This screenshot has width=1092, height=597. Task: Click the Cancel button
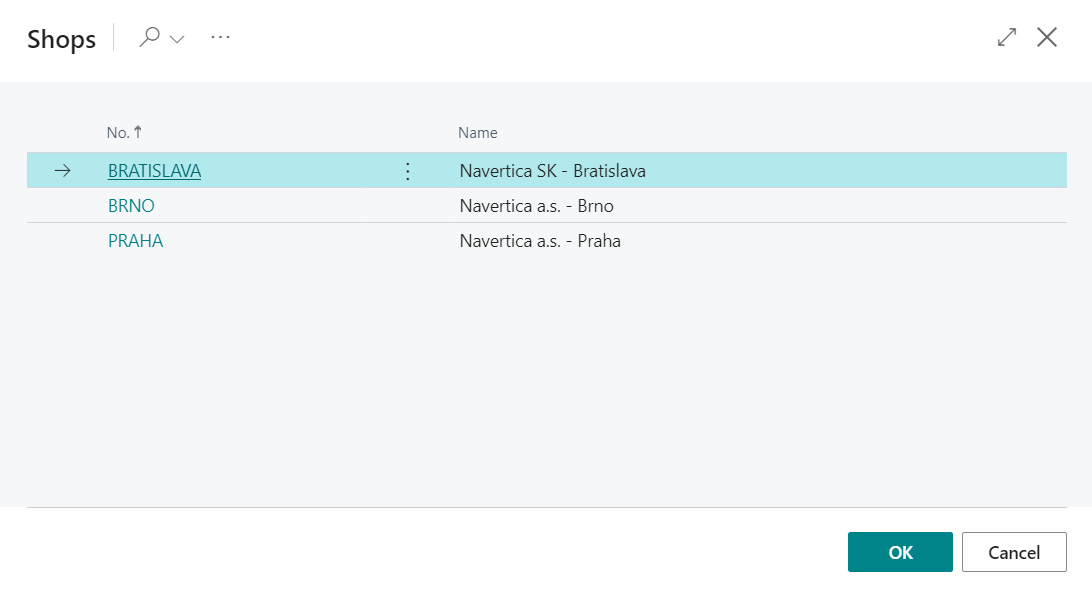[1014, 552]
